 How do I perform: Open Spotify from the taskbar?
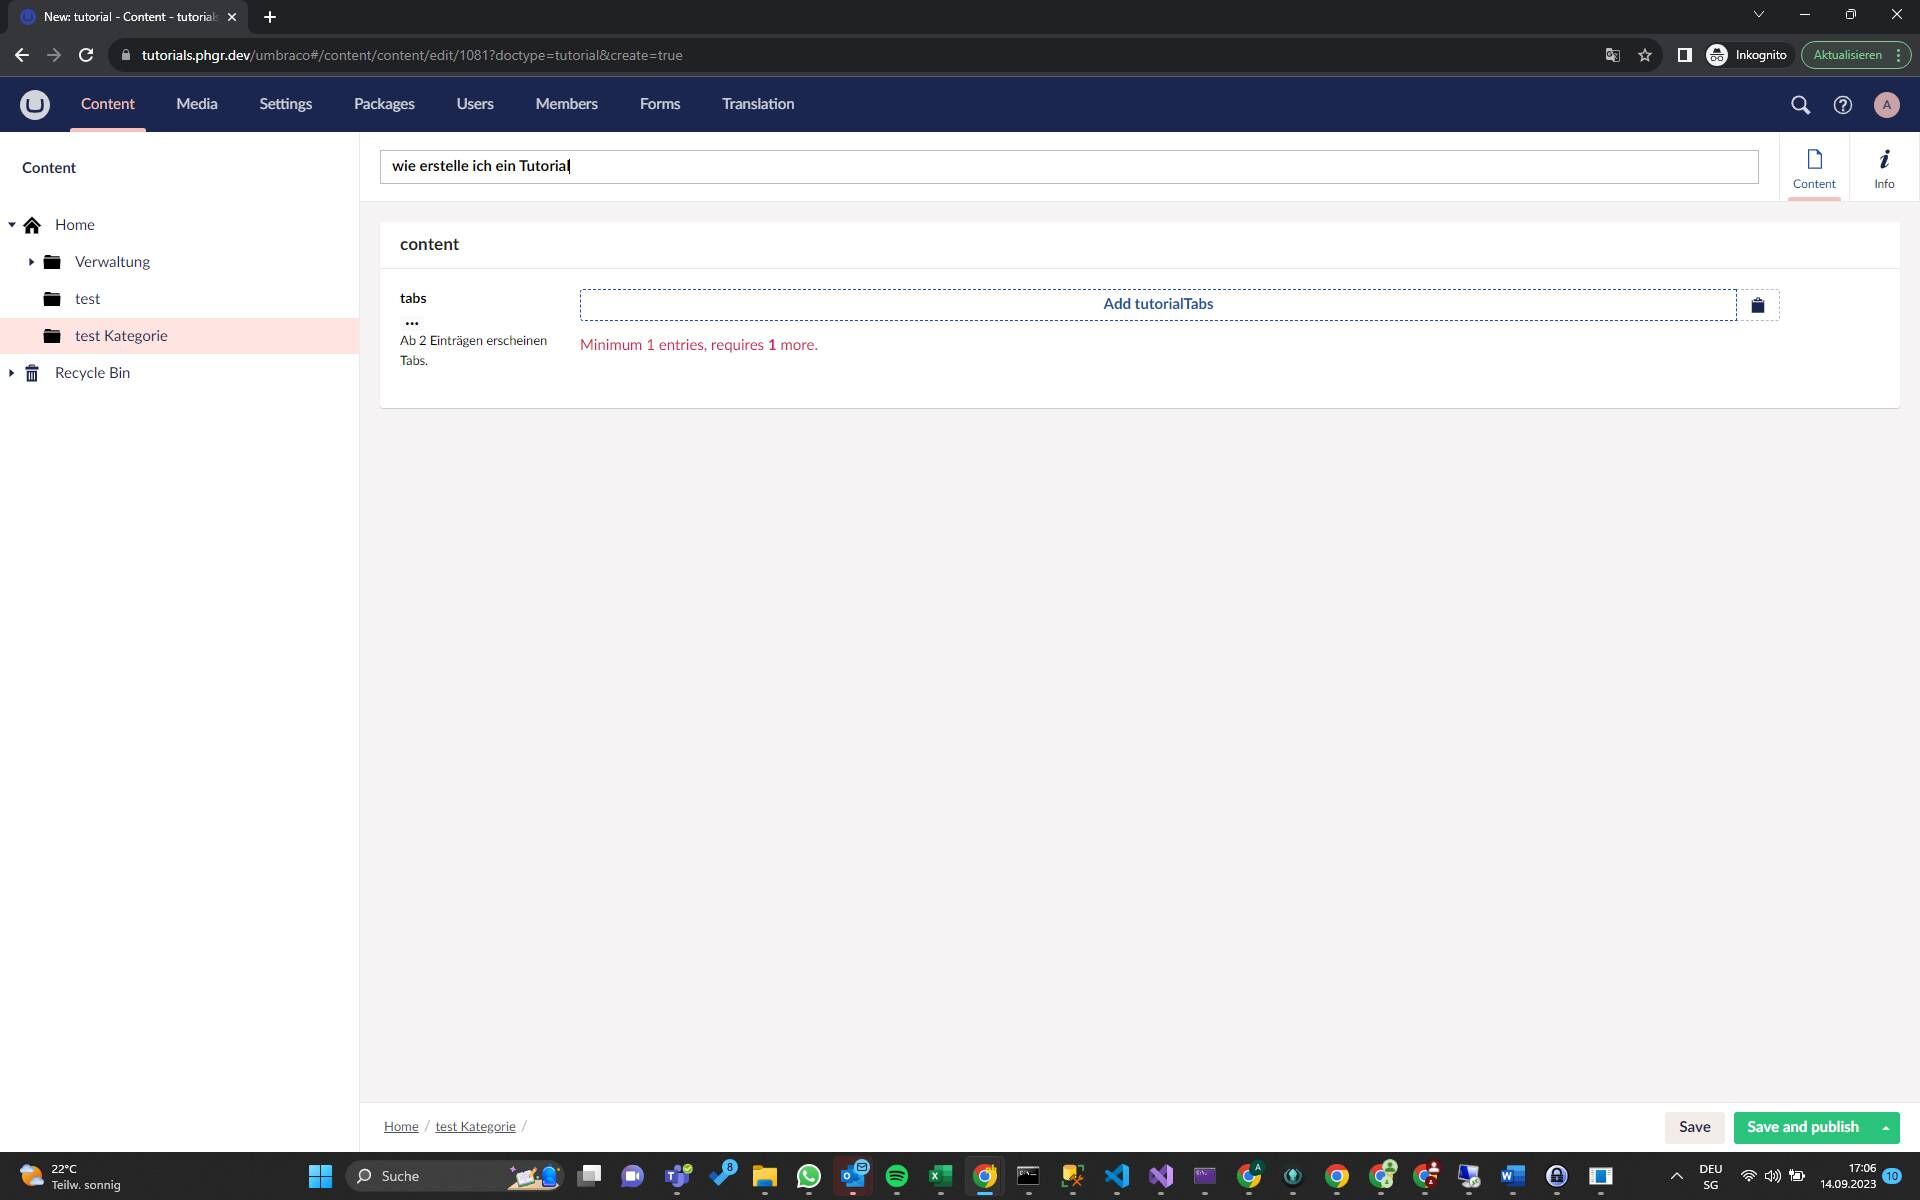(x=897, y=1176)
